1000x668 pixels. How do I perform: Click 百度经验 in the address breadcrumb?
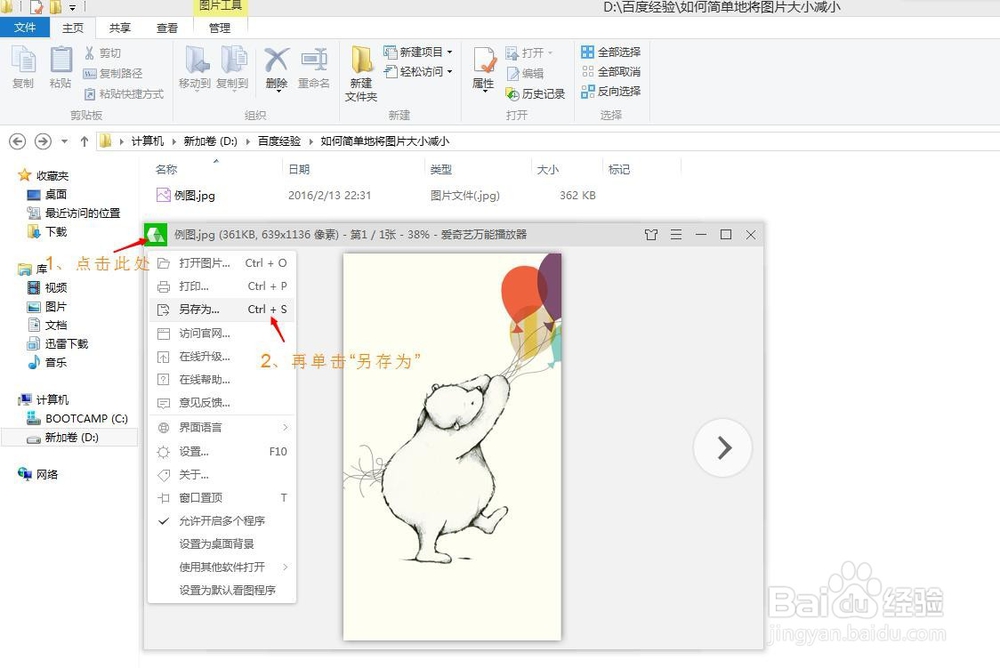click(279, 141)
